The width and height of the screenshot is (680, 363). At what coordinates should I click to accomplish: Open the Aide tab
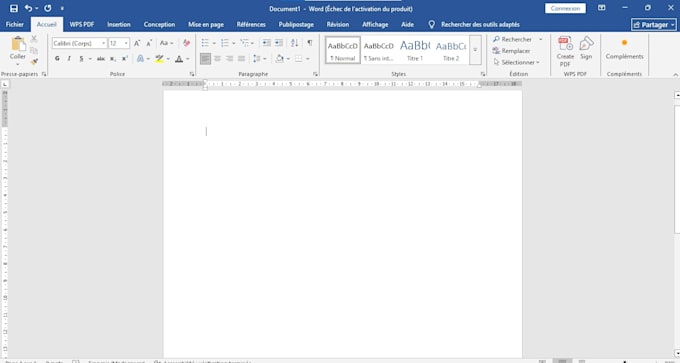pos(407,24)
